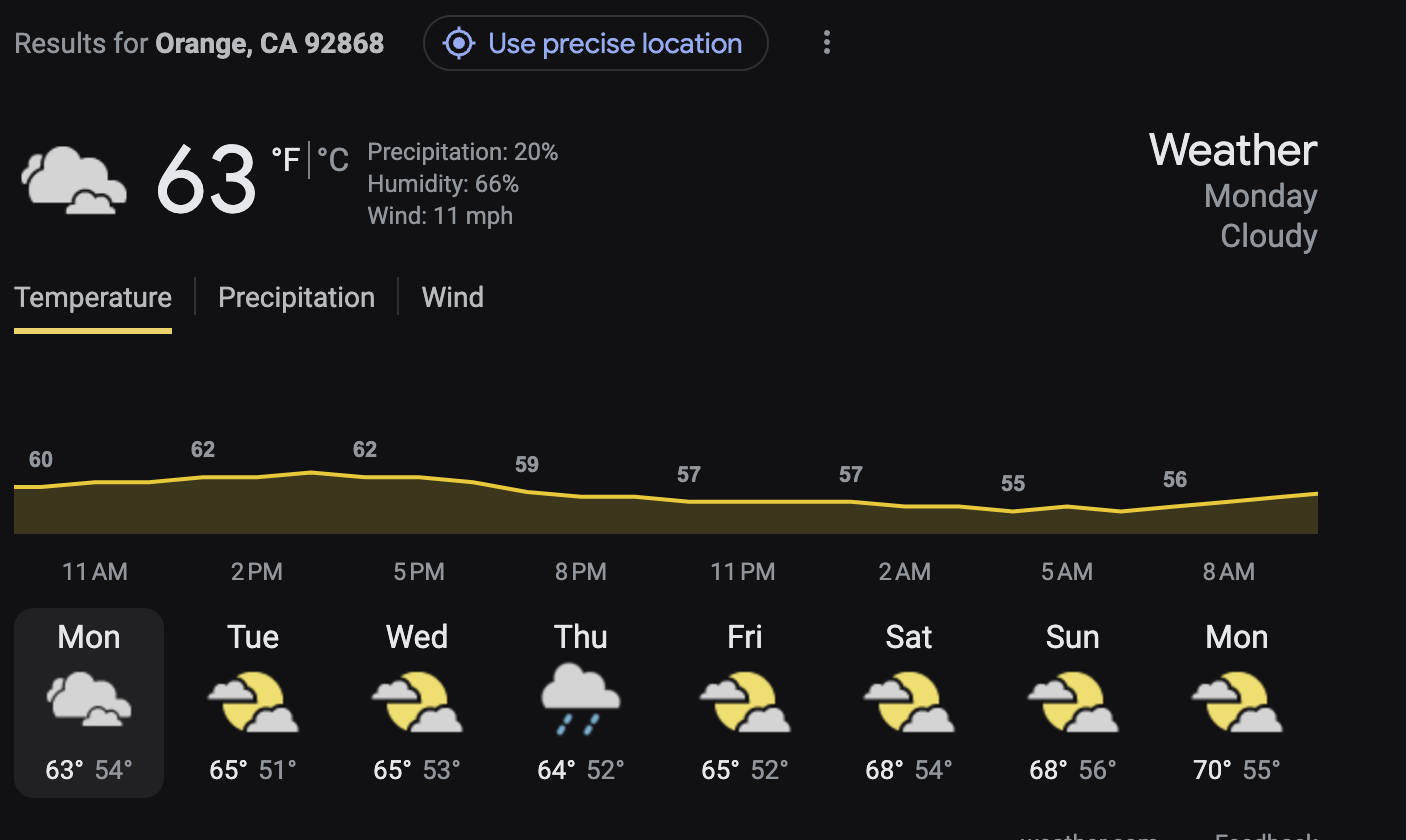Open the Precipitation tab
This screenshot has height=840, width=1406.
[x=296, y=298]
